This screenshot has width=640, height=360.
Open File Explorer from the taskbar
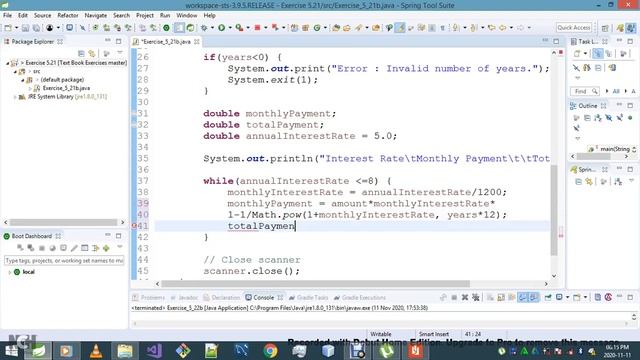click(x=125, y=351)
